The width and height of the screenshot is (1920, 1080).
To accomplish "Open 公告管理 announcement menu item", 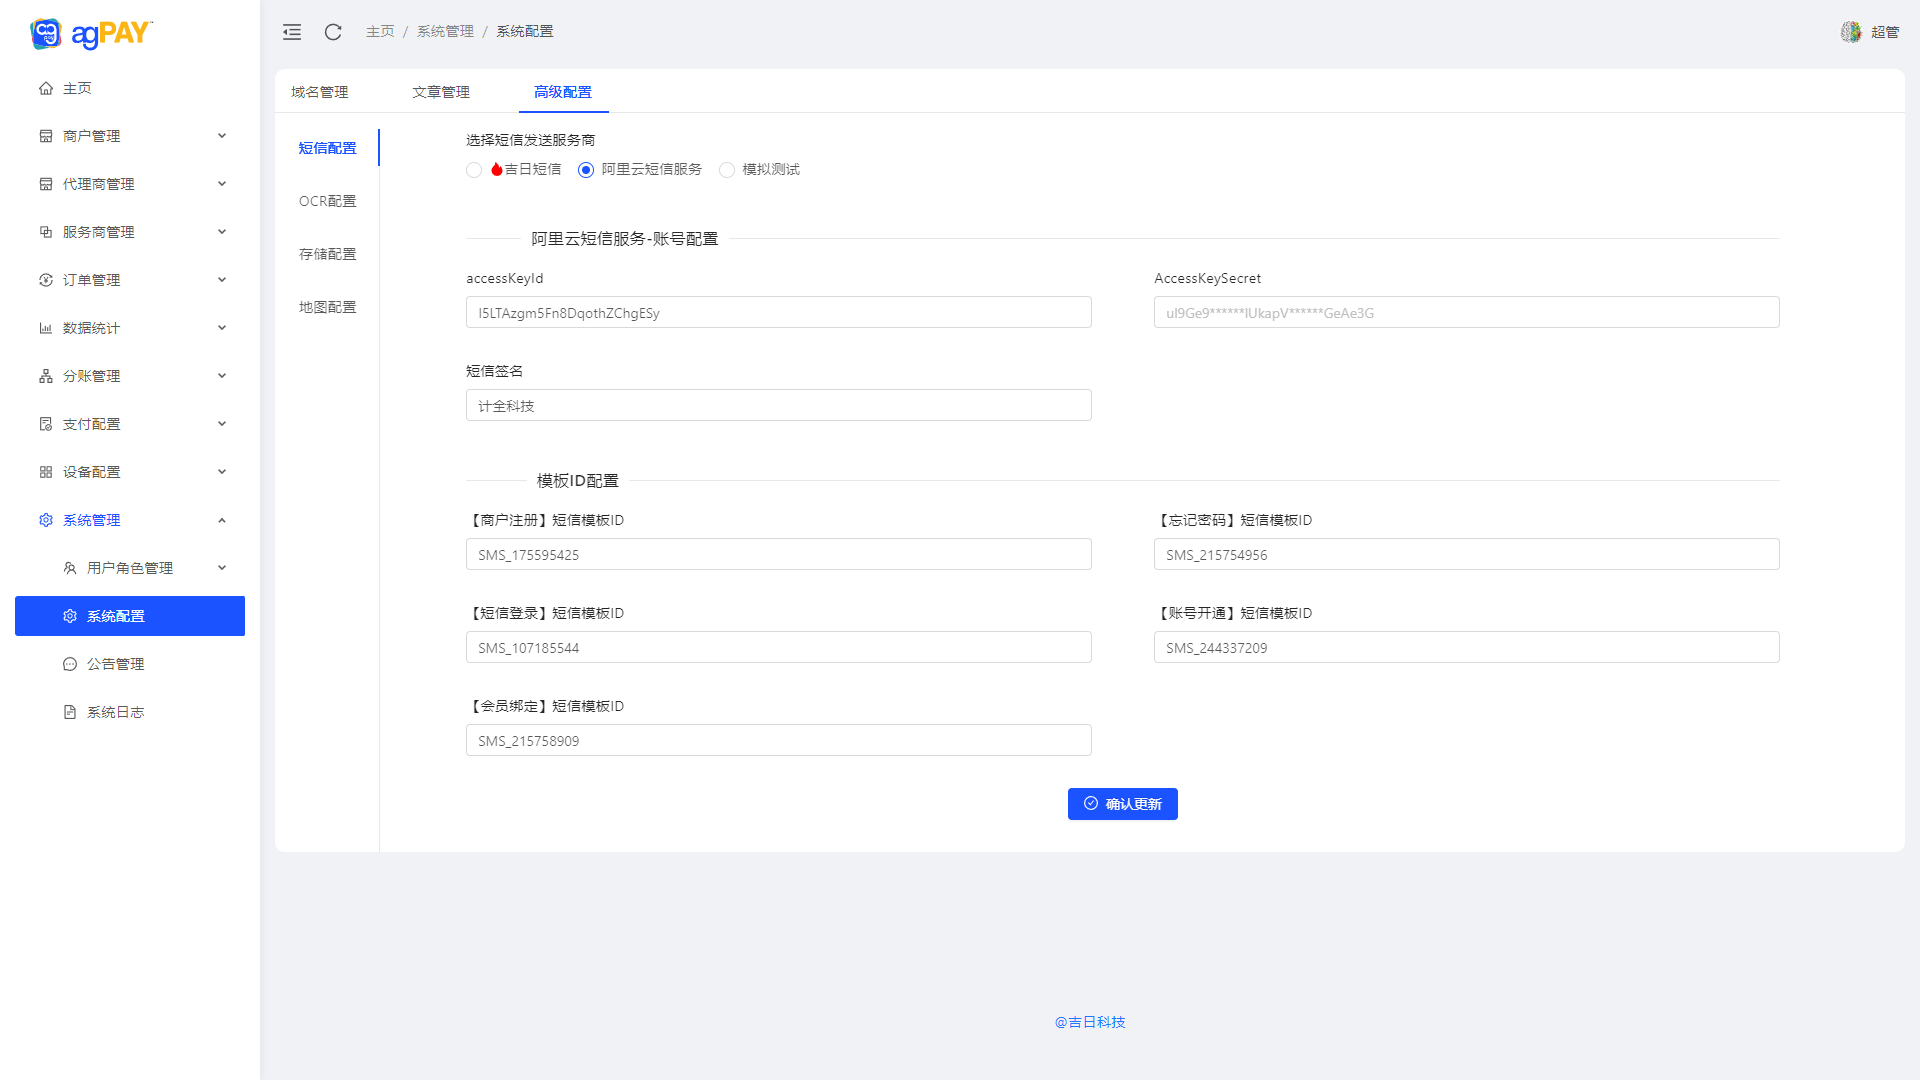I will tap(115, 664).
